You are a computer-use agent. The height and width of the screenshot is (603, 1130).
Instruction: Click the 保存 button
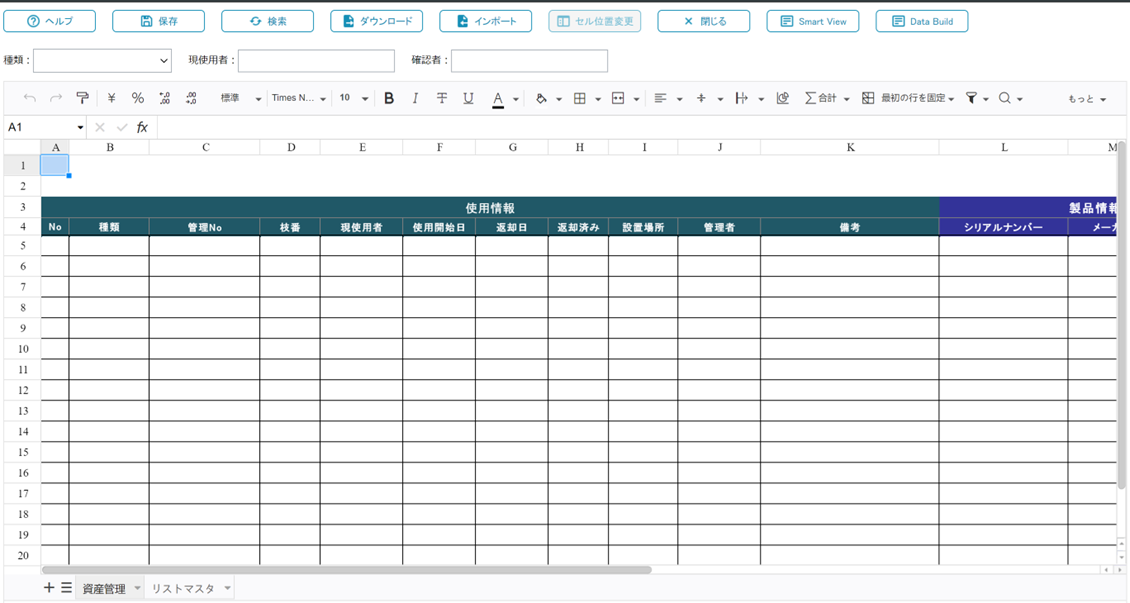pyautogui.click(x=159, y=21)
